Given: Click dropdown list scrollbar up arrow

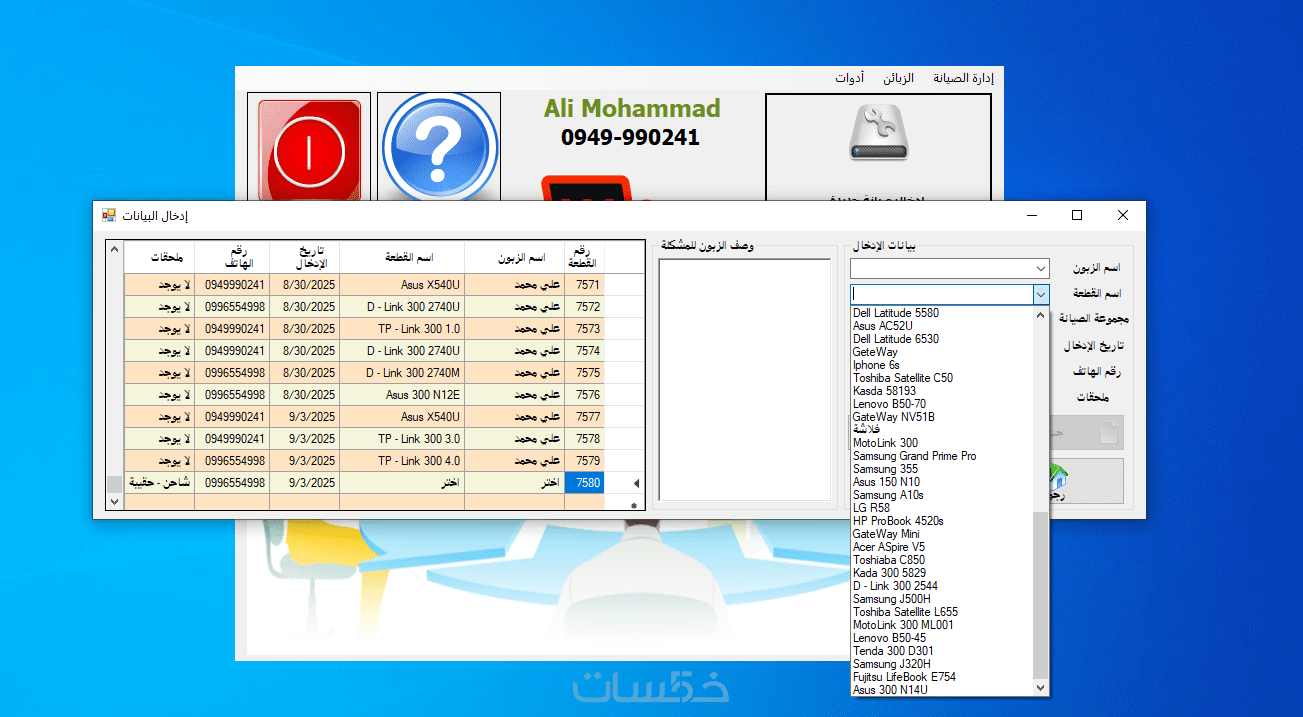Looking at the screenshot, I should click(1041, 315).
